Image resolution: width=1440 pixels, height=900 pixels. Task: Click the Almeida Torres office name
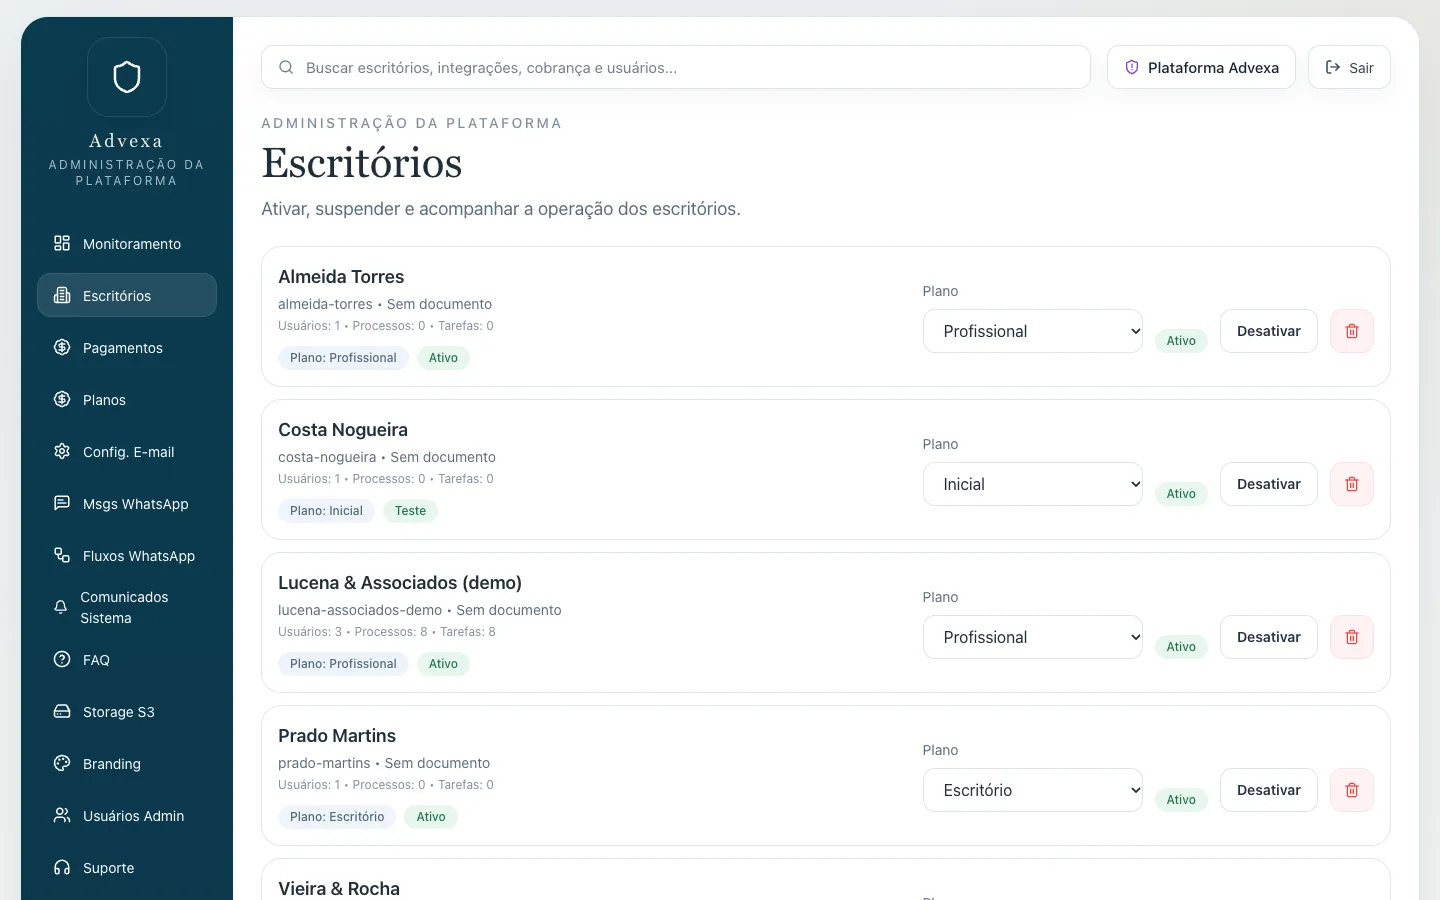pos(341,277)
